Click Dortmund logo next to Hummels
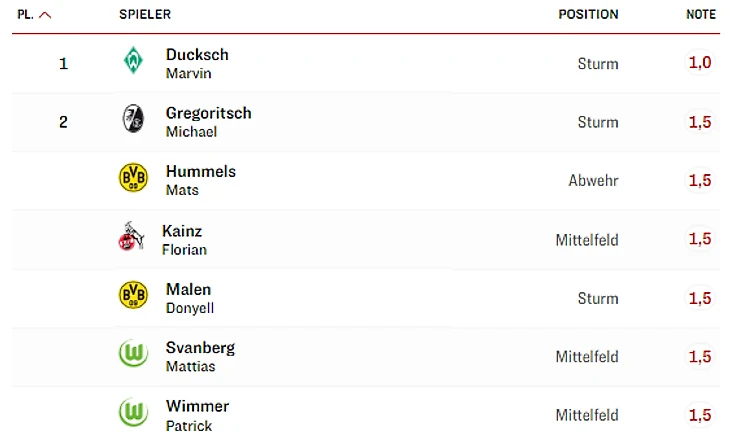Viewport: 730px width, 441px height. pyautogui.click(x=133, y=179)
